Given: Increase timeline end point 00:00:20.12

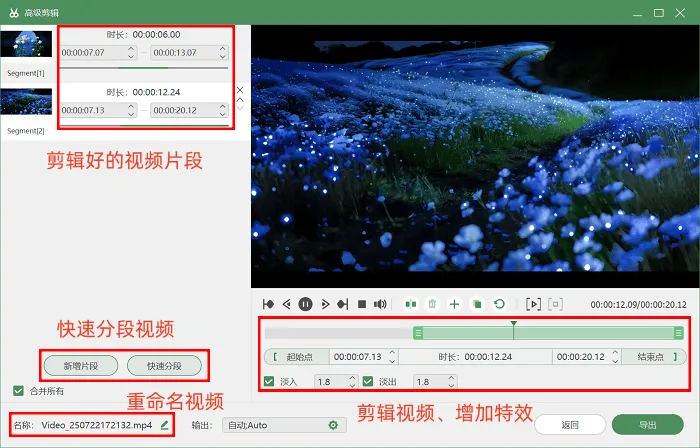Looking at the screenshot, I should point(615,353).
